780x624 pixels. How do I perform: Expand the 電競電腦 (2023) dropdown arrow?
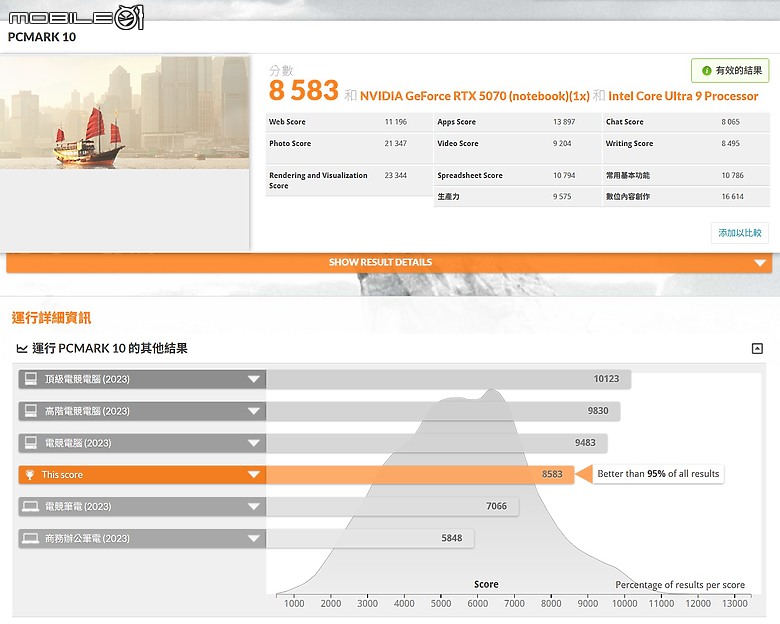[x=254, y=443]
